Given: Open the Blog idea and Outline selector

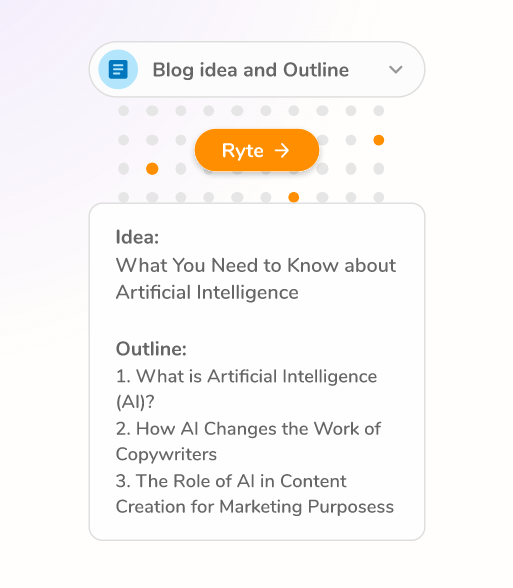Looking at the screenshot, I should [x=257, y=70].
